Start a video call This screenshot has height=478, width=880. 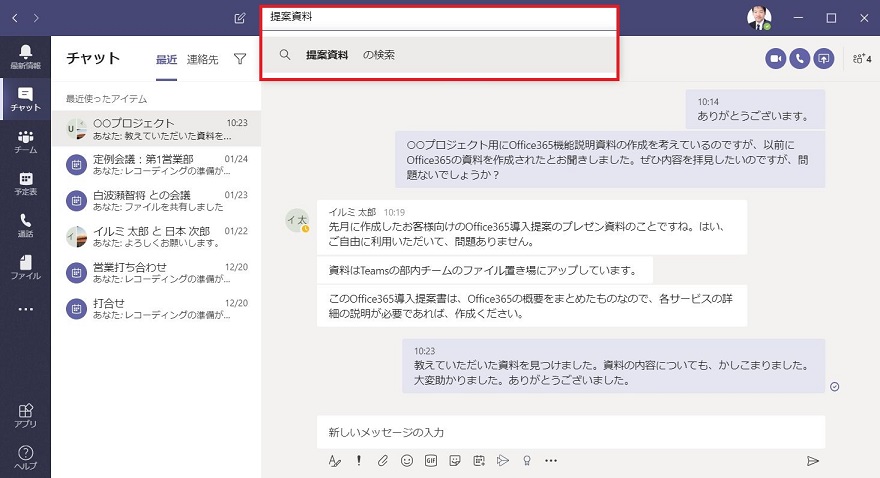[x=776, y=58]
